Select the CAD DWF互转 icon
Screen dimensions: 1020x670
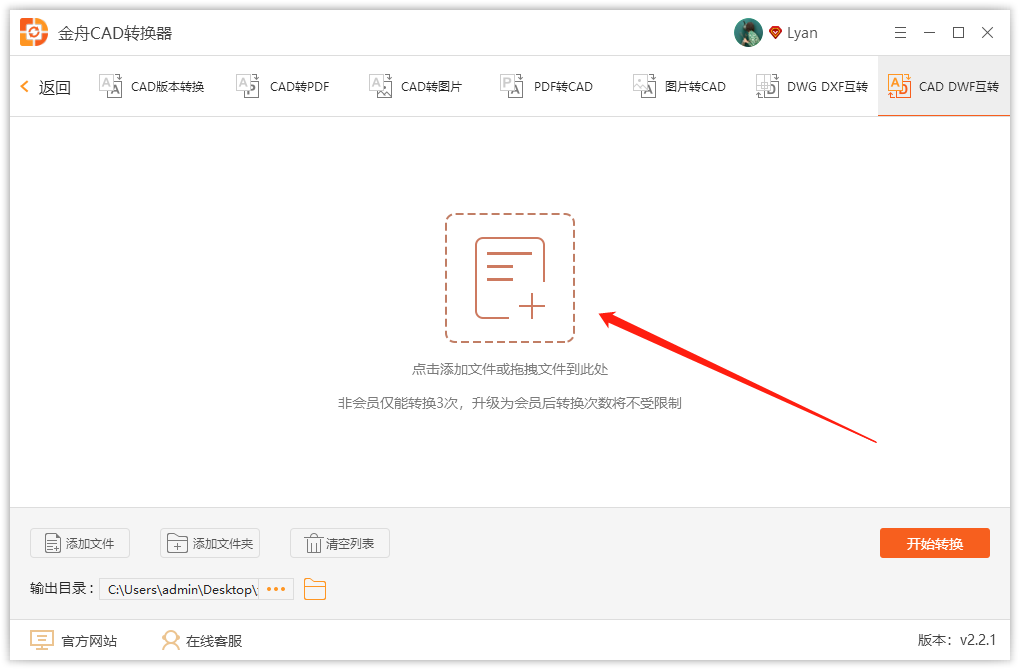898,86
